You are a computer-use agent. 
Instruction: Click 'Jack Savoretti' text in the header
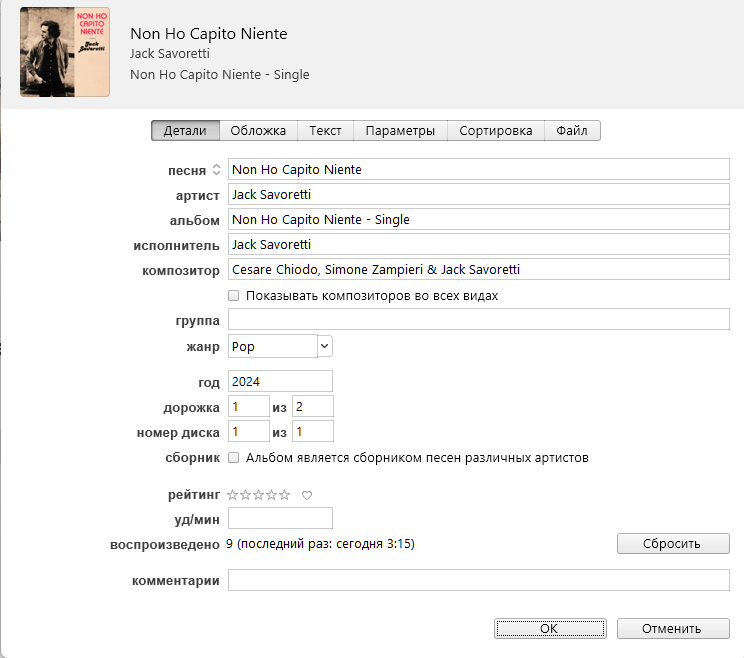tap(170, 54)
